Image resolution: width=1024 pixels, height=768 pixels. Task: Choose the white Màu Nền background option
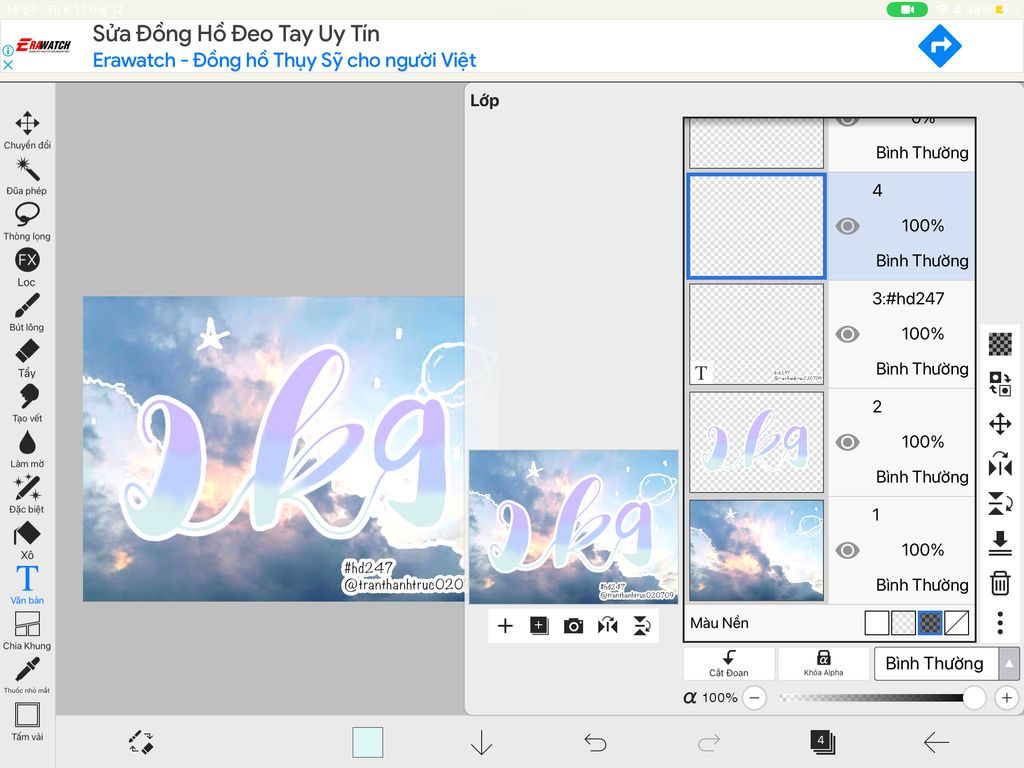tap(876, 623)
